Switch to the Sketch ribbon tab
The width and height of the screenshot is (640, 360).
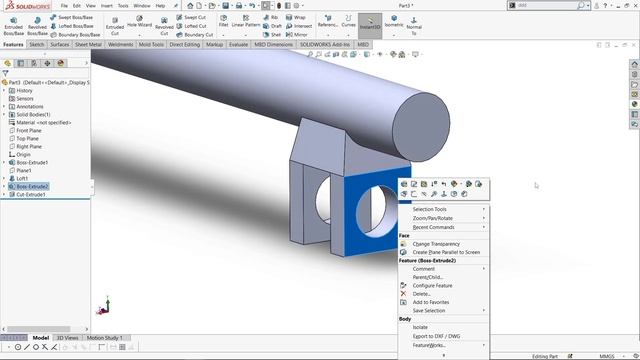coord(36,44)
